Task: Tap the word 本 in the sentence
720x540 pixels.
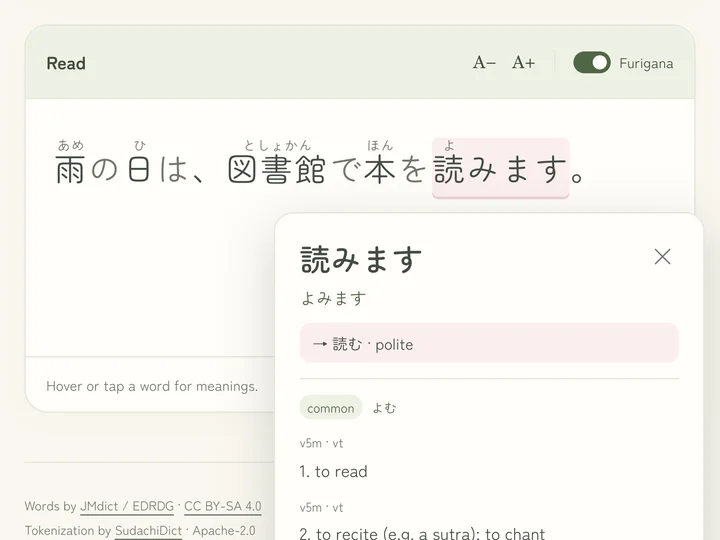Action: pyautogui.click(x=379, y=169)
